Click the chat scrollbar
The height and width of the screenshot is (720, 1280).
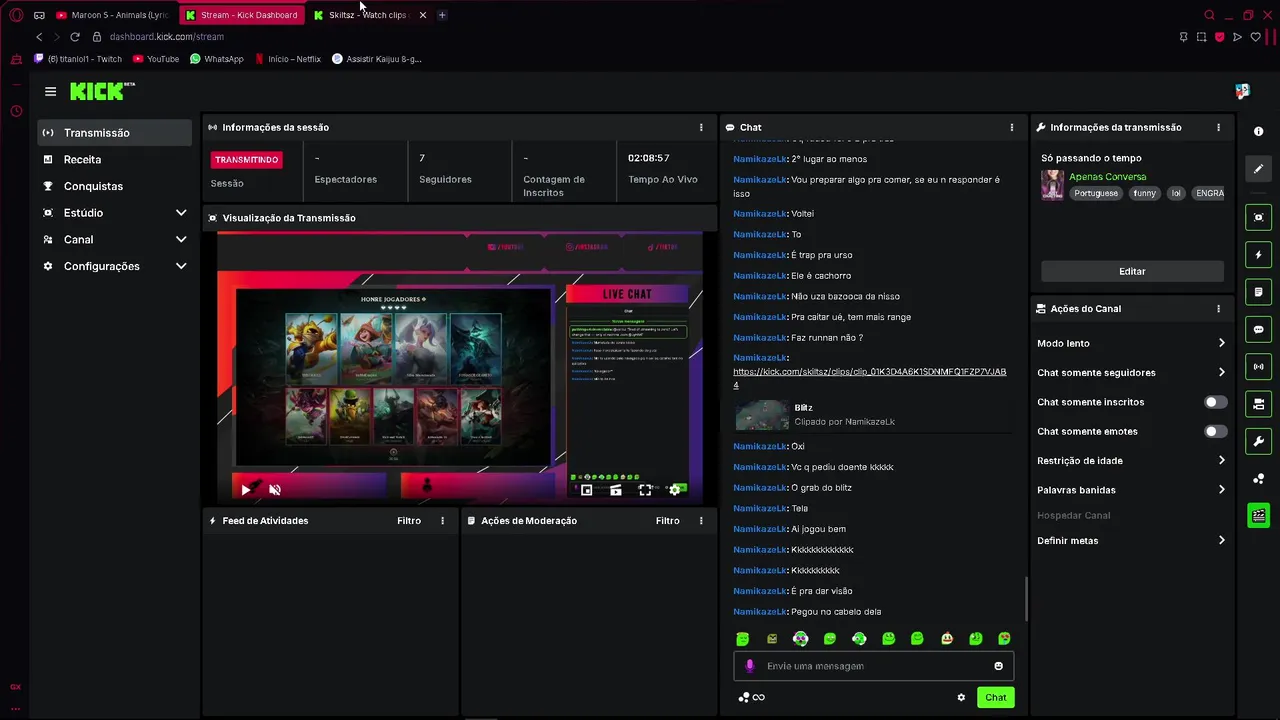click(1026, 599)
